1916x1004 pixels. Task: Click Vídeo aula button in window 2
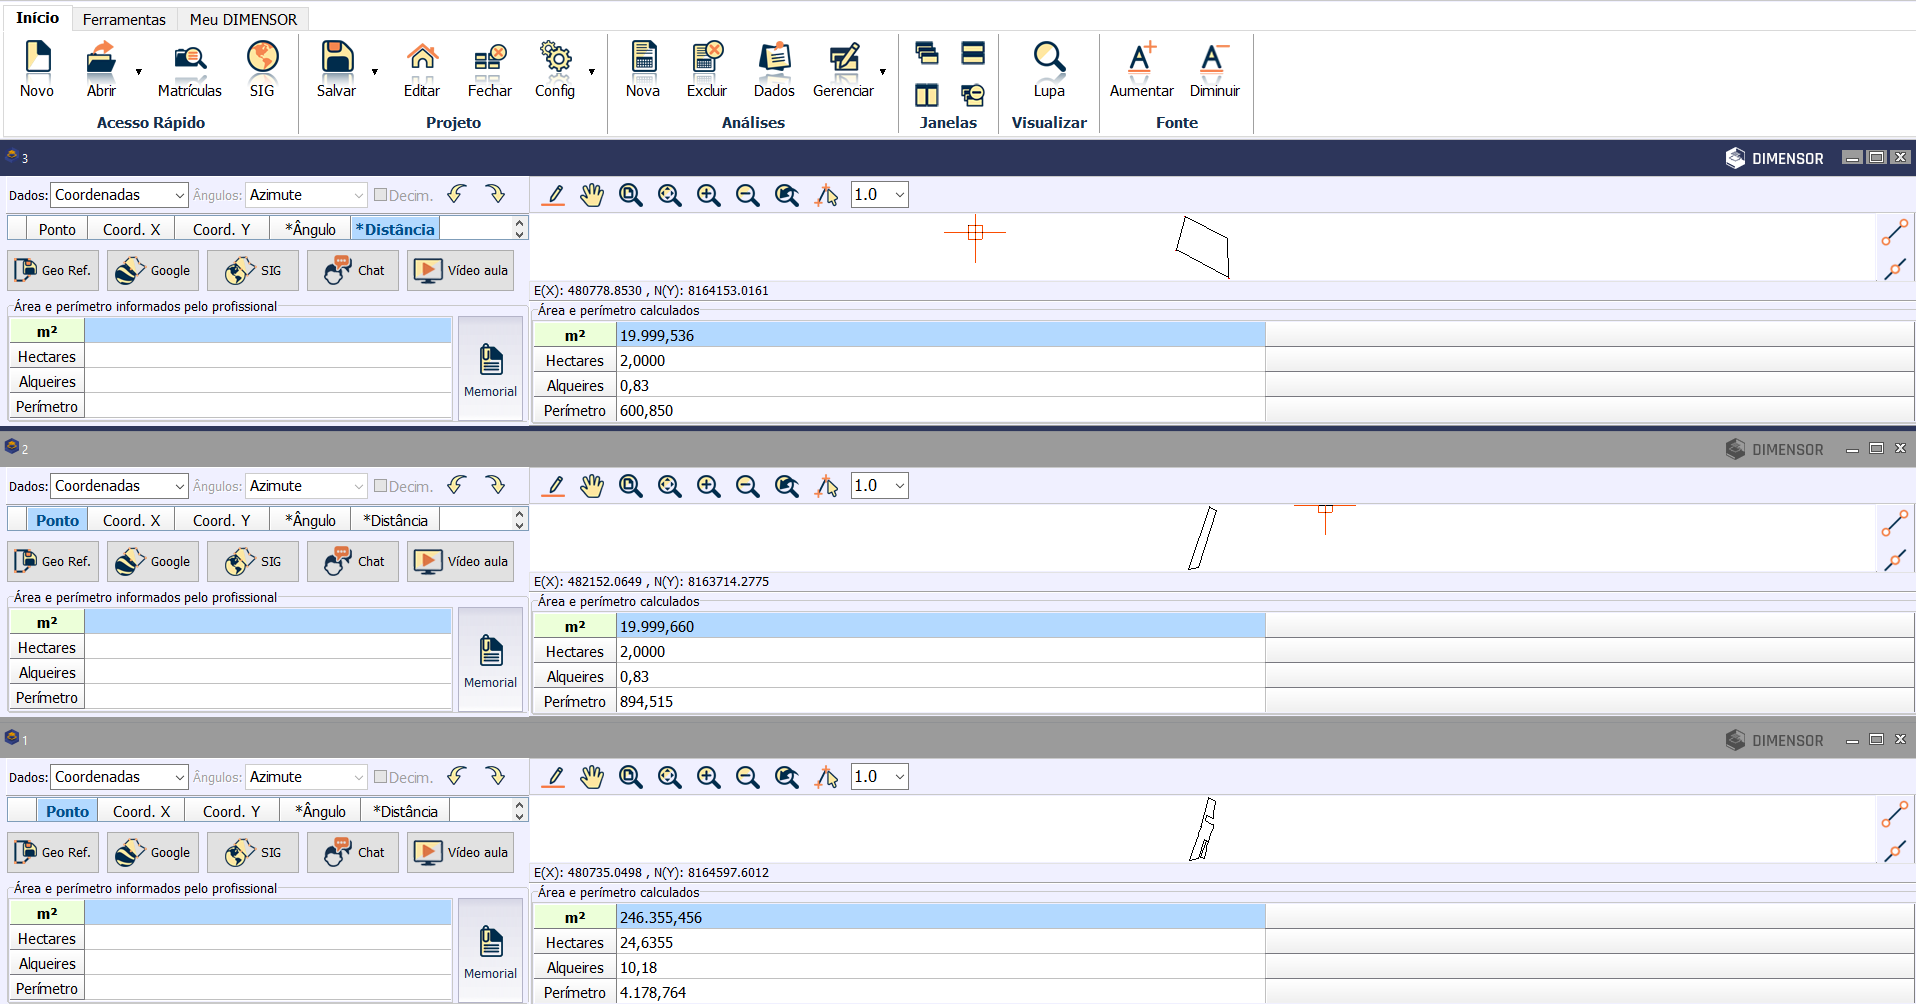coord(461,561)
